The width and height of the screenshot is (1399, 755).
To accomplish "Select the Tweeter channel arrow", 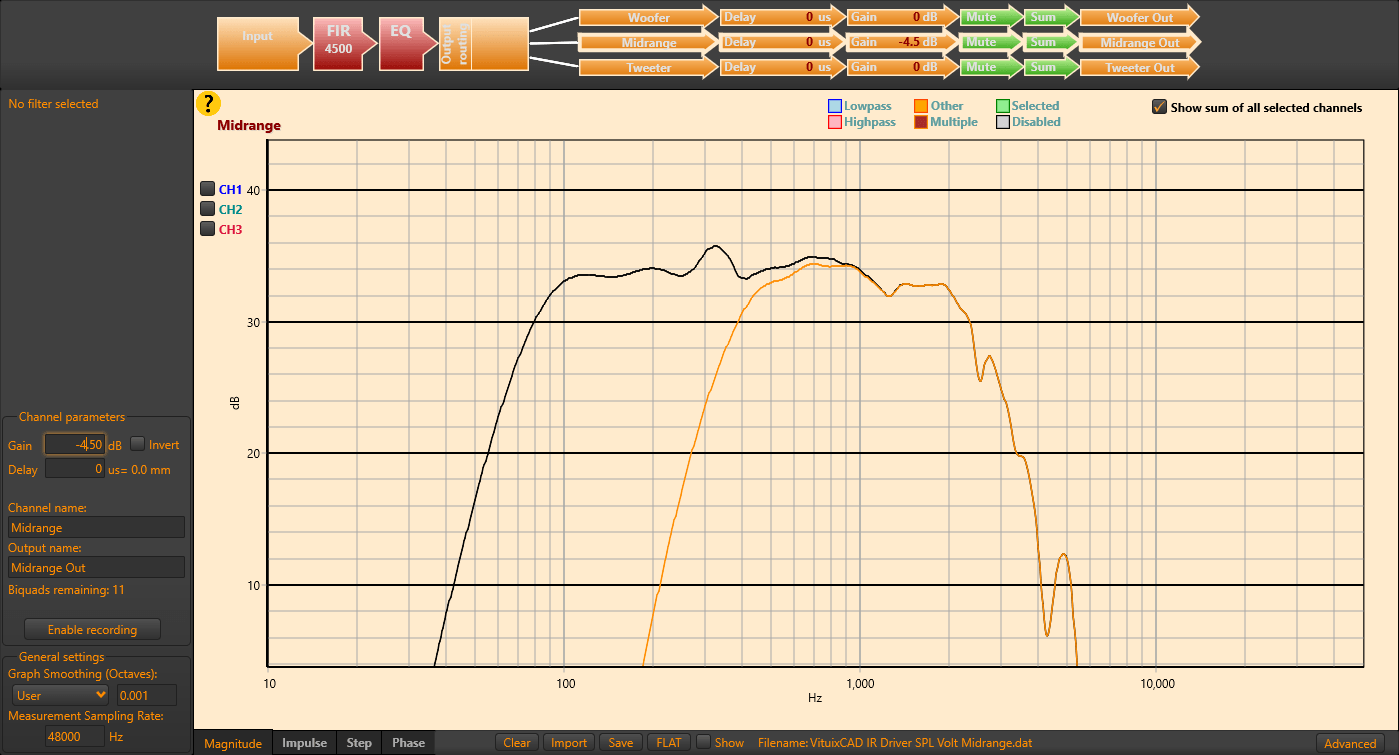I will (649, 67).
